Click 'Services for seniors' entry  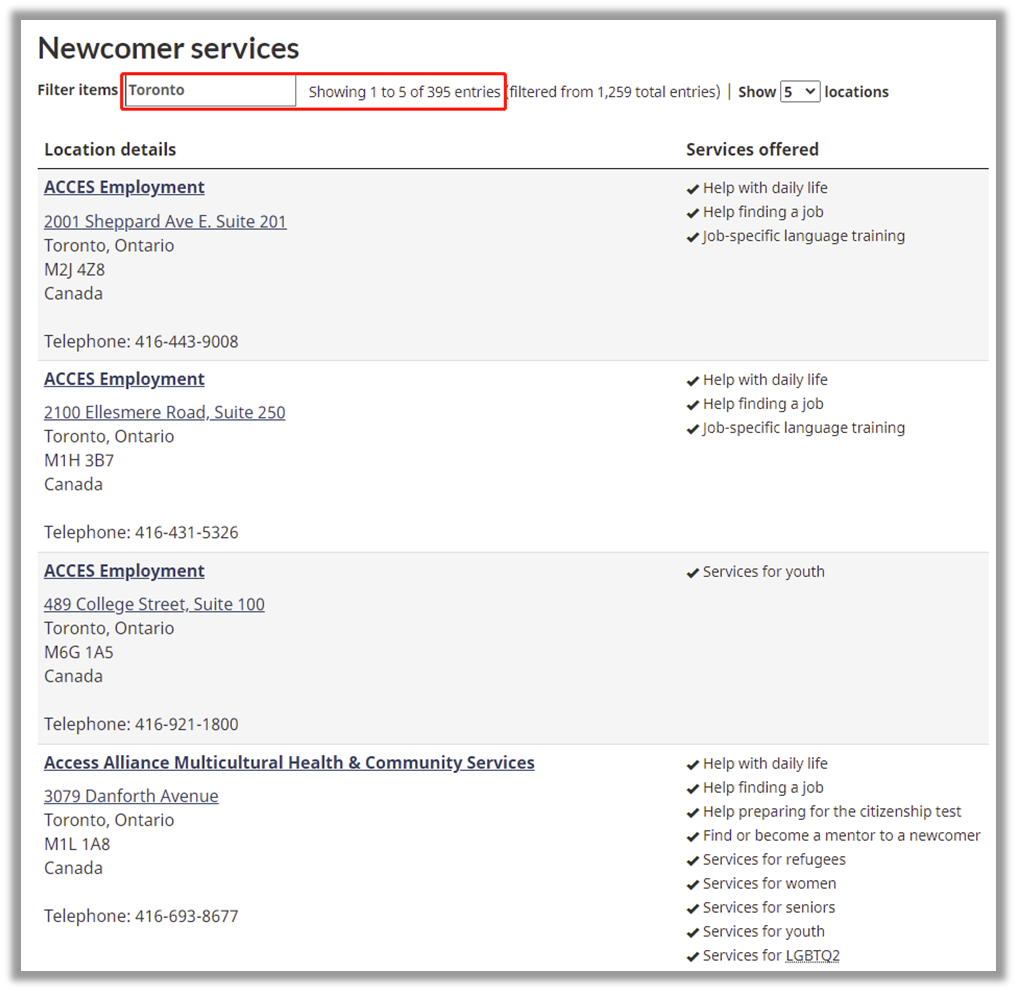tap(769, 908)
